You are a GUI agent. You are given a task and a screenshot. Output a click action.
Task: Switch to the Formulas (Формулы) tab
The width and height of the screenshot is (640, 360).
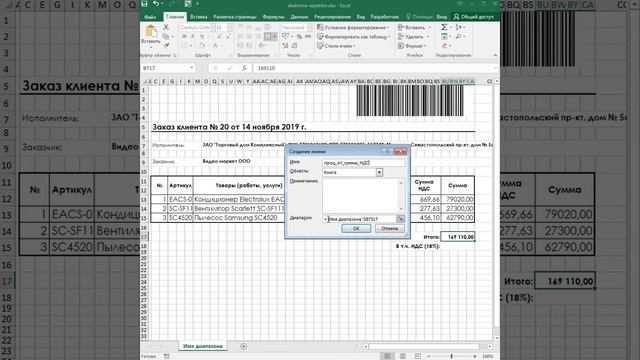tap(273, 17)
